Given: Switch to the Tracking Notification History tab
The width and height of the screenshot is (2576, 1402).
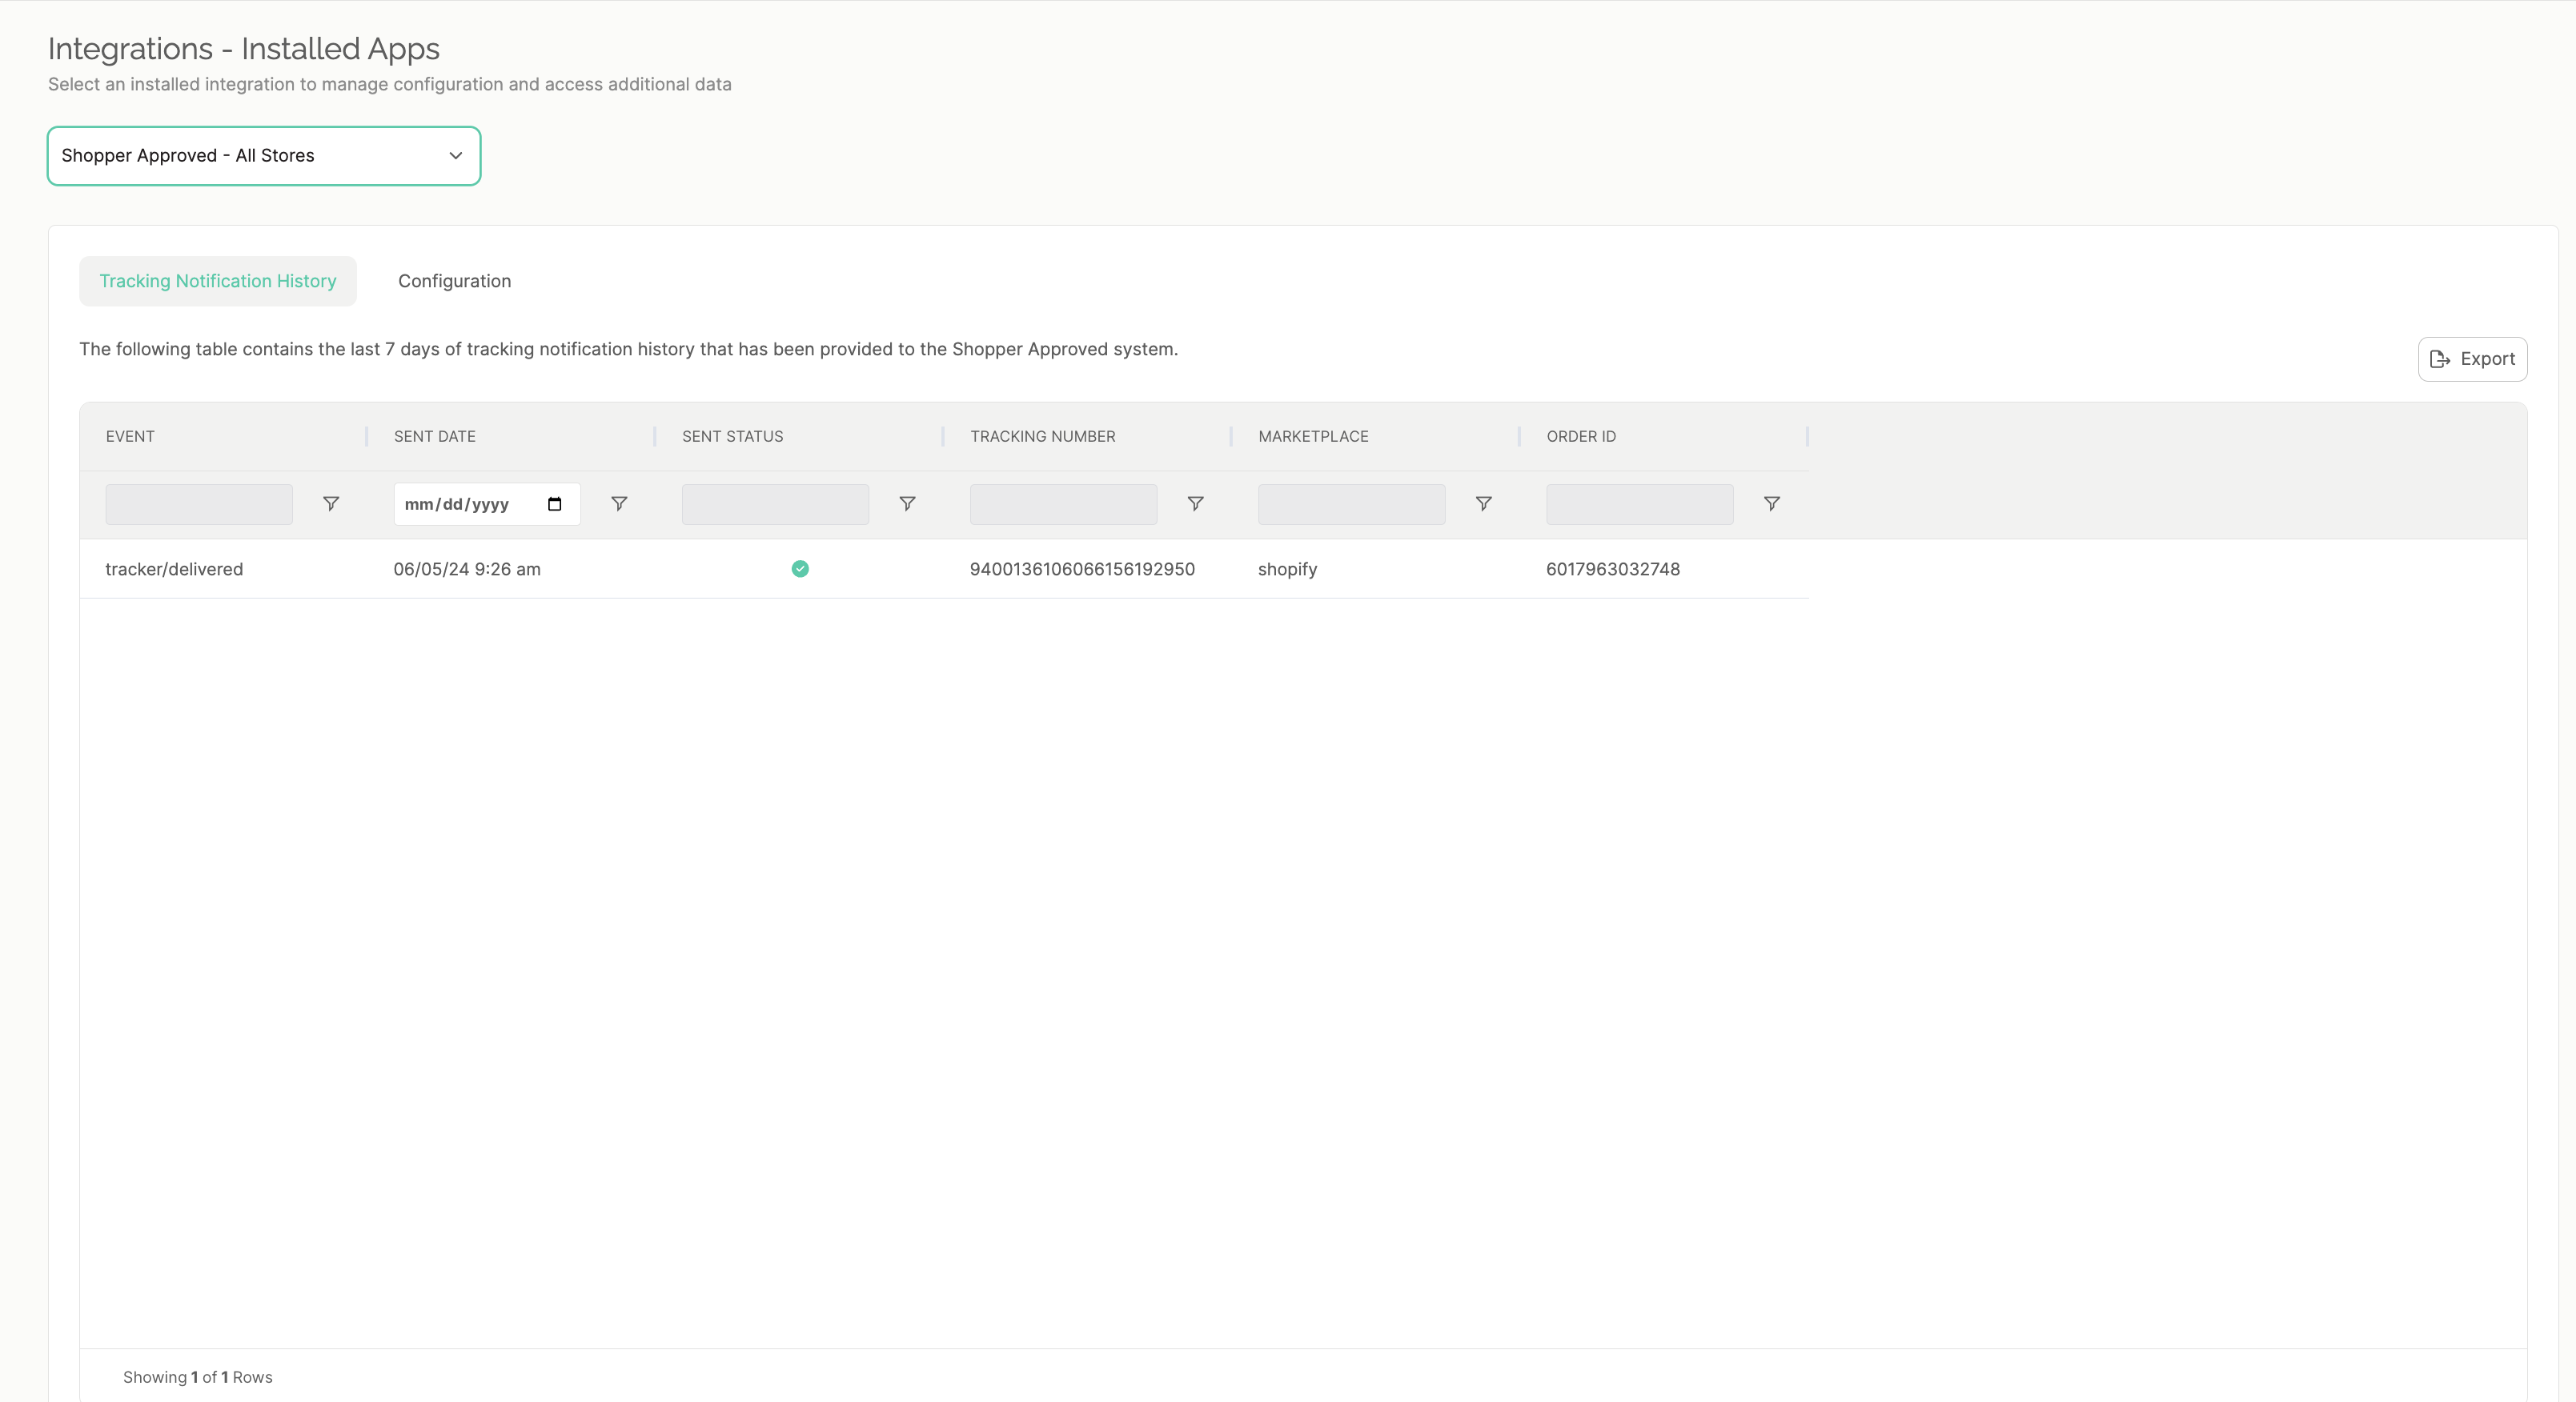Looking at the screenshot, I should [x=218, y=281].
